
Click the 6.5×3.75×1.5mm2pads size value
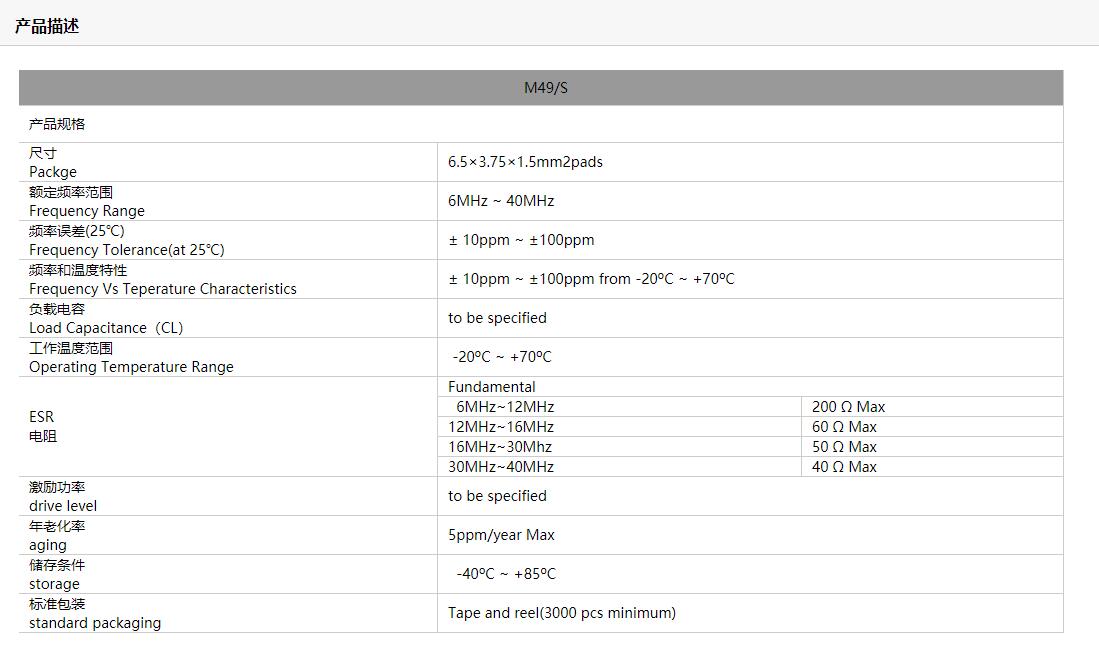click(525, 162)
